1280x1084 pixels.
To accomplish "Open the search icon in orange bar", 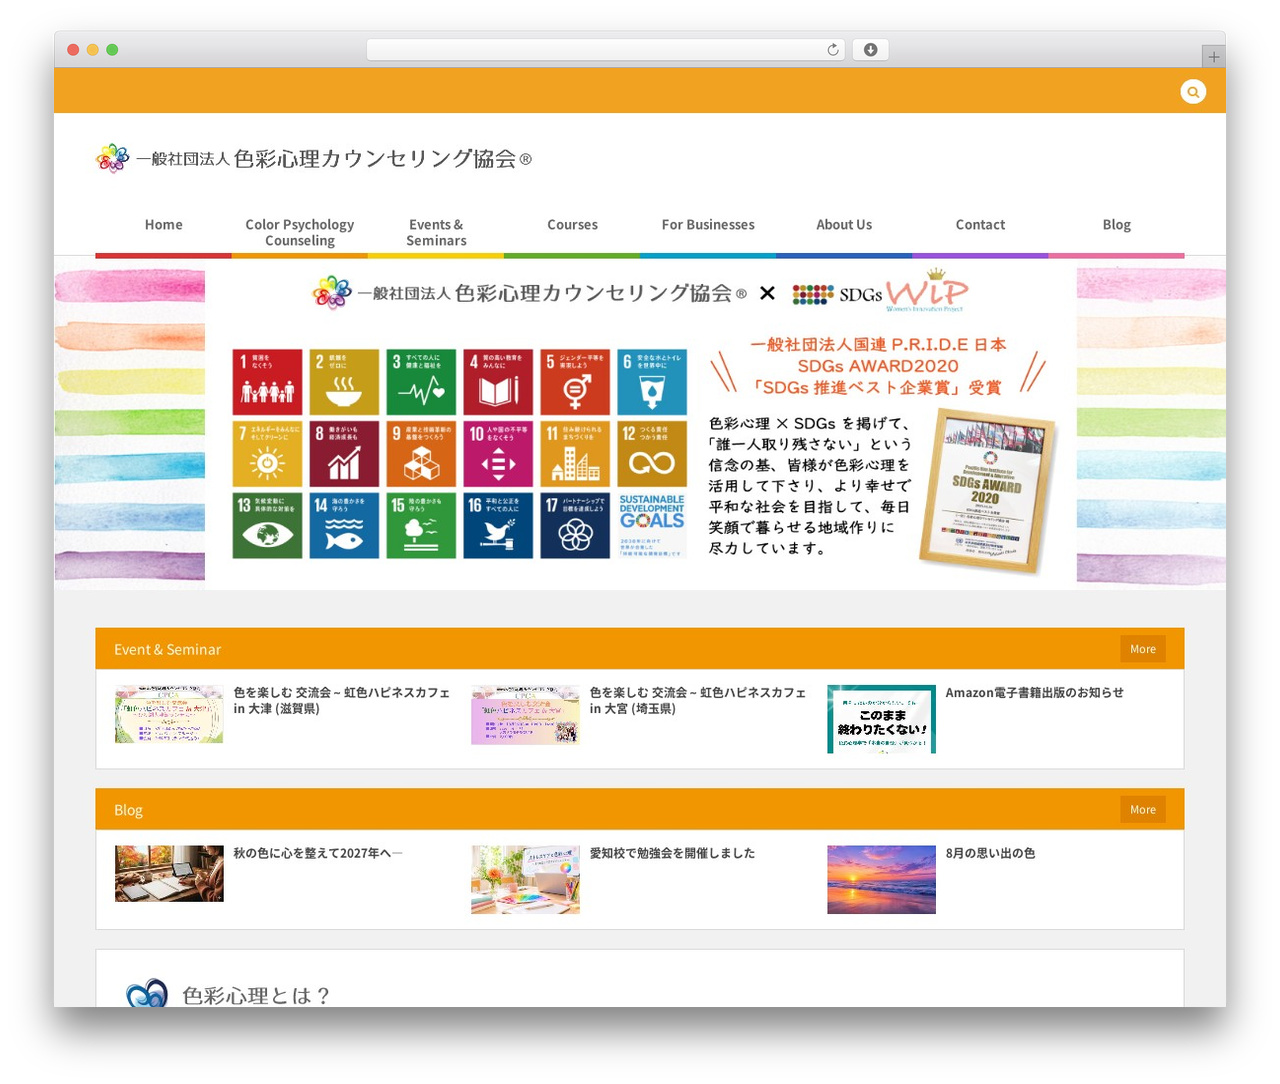I will tap(1193, 92).
